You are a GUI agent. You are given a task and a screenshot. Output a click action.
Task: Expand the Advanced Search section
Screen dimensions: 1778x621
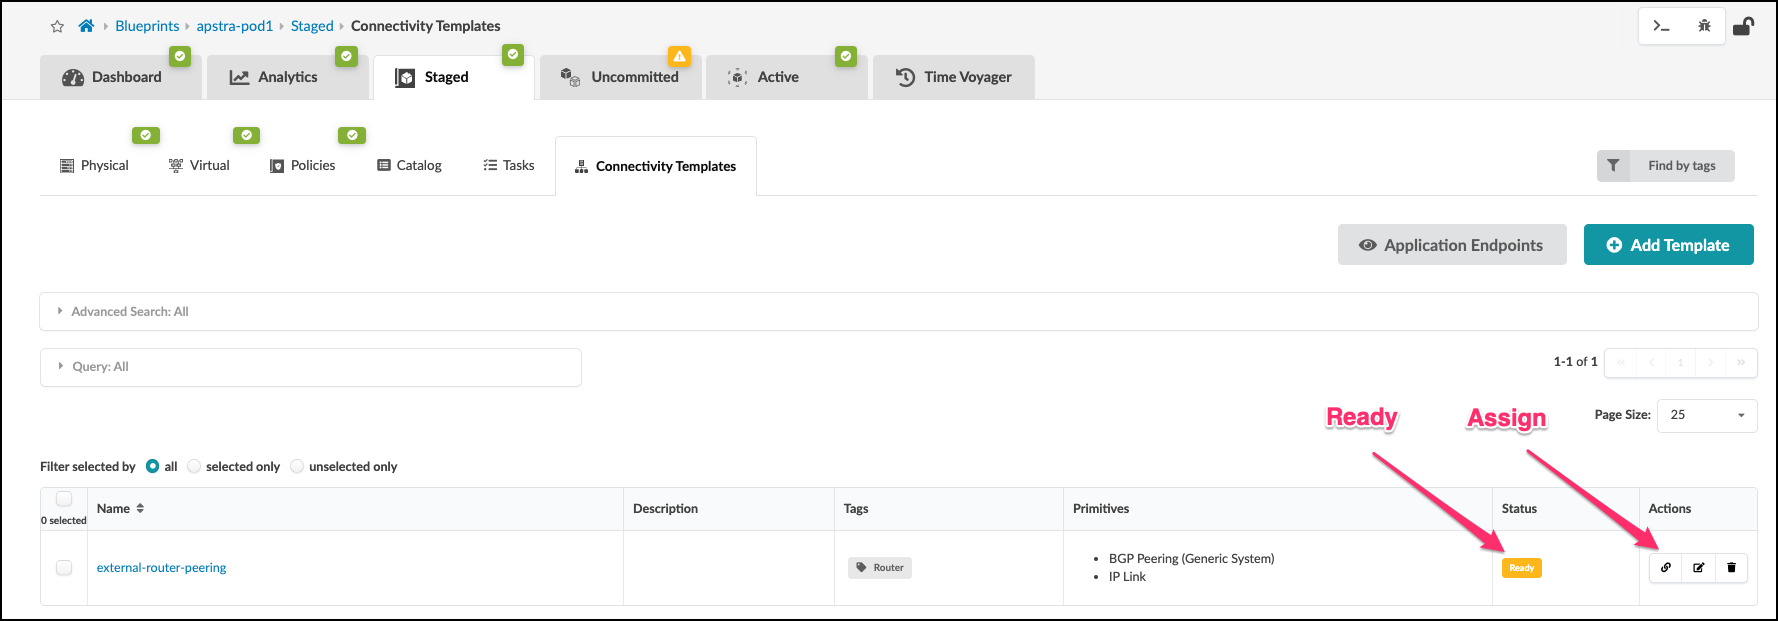124,311
